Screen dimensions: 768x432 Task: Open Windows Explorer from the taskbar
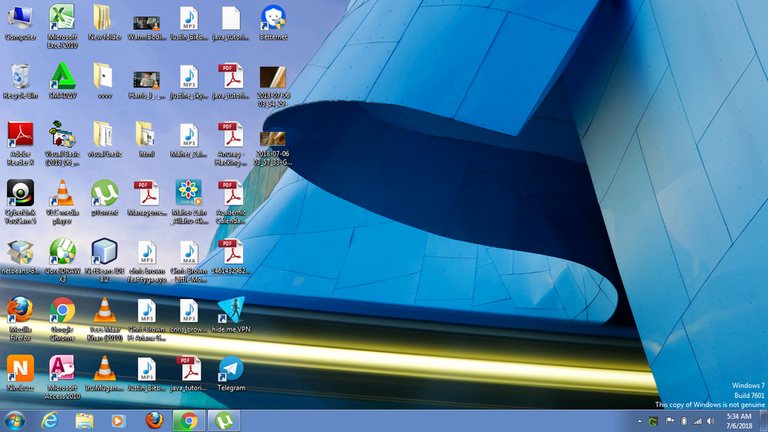[84, 420]
